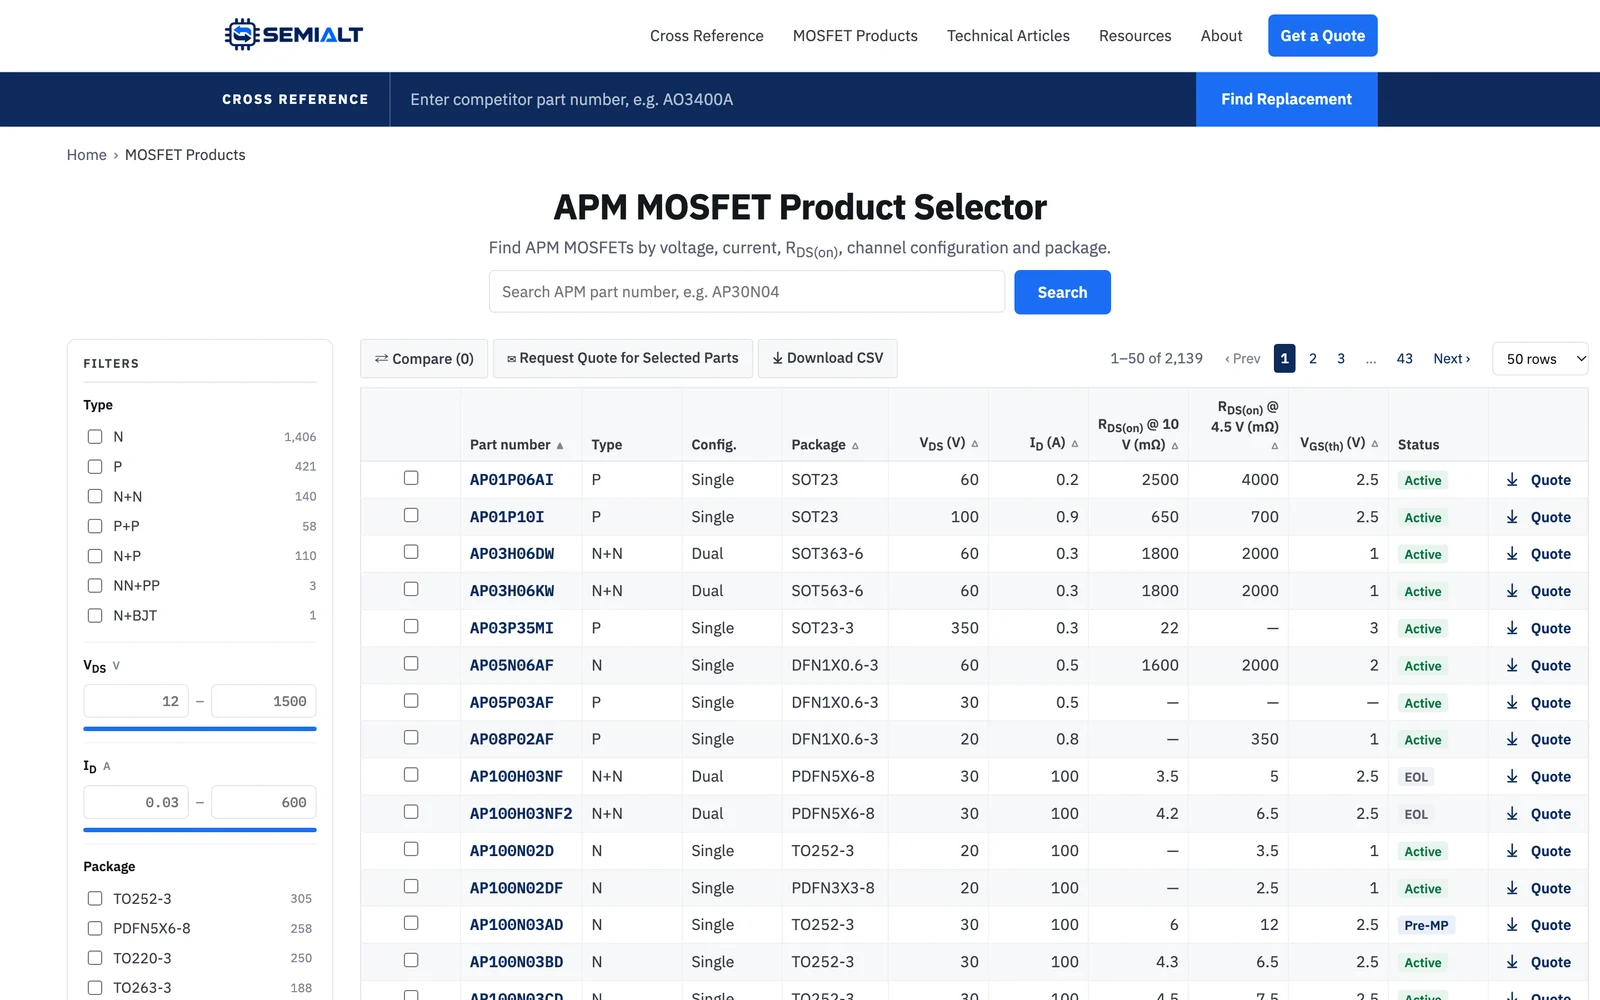
Task: Download datasheet icon for AP100N03AD row
Action: (1512, 925)
